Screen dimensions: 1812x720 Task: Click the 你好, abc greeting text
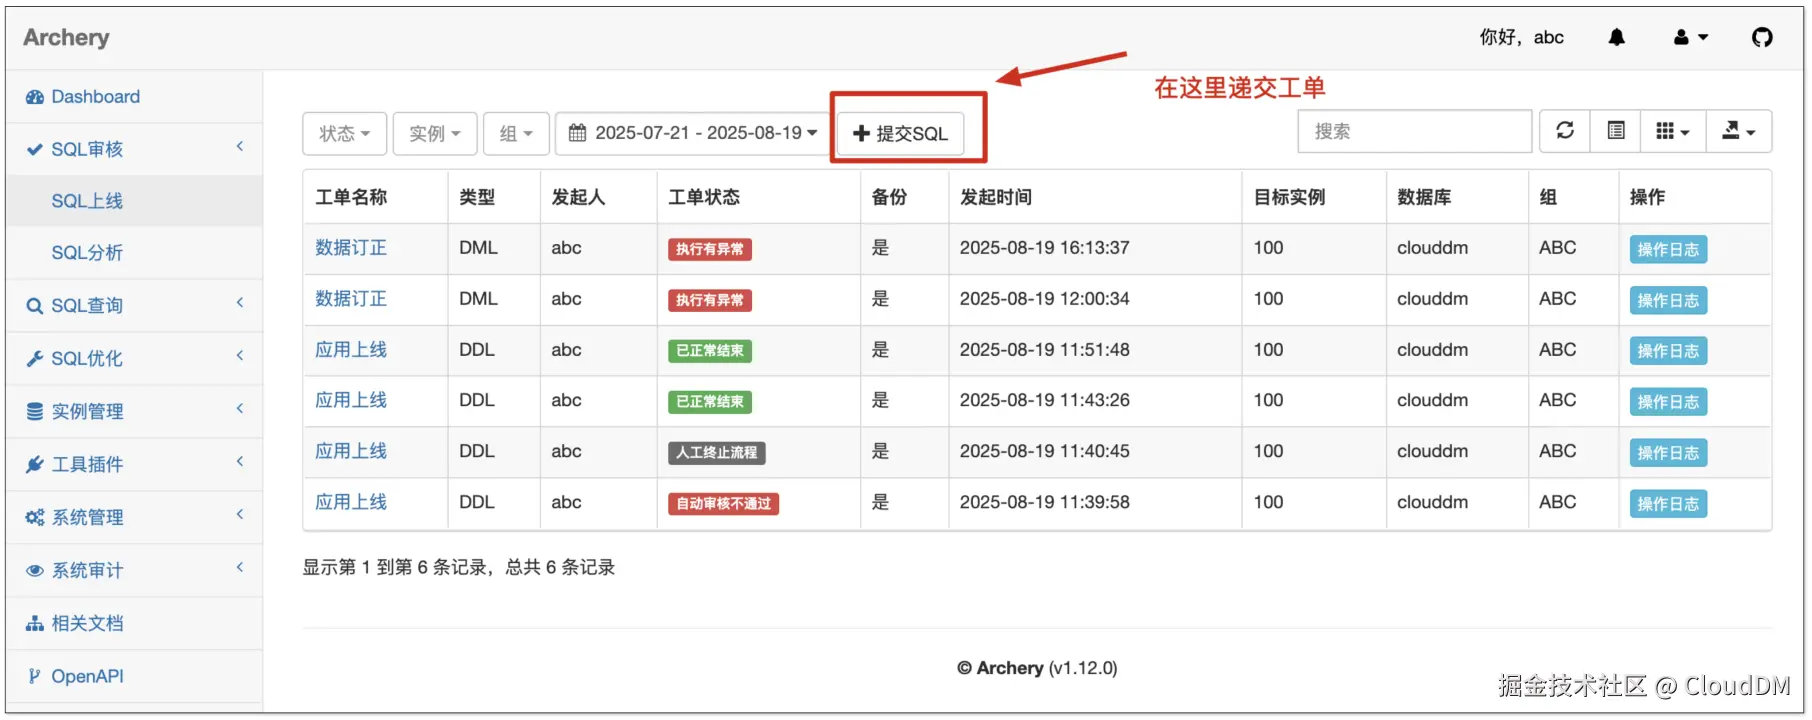(x=1521, y=37)
